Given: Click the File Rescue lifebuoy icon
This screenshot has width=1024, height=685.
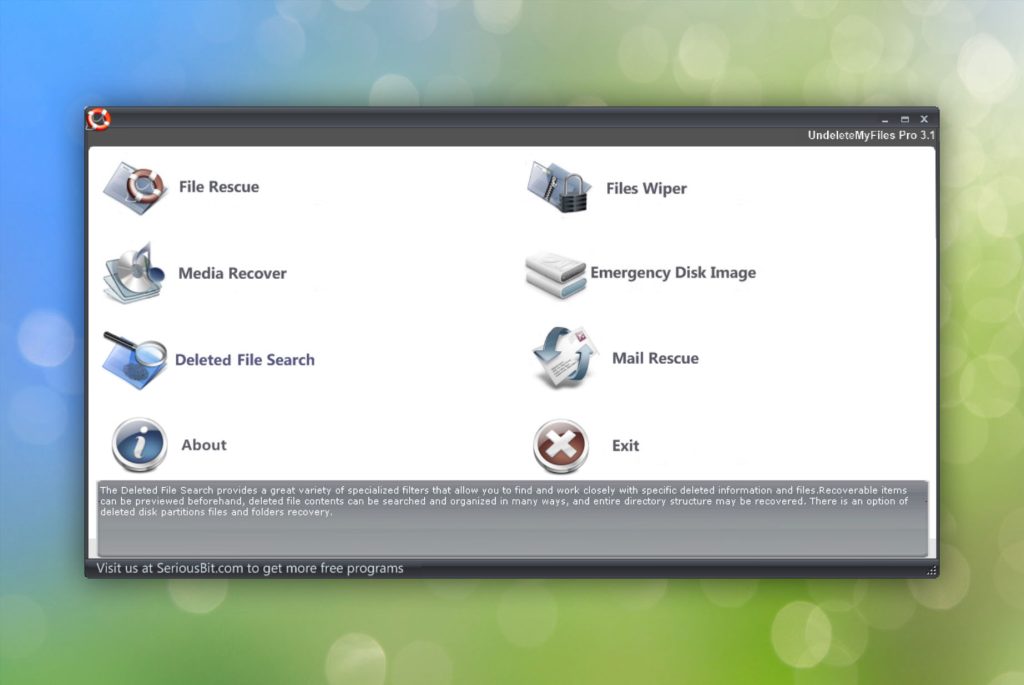Looking at the screenshot, I should point(134,187).
